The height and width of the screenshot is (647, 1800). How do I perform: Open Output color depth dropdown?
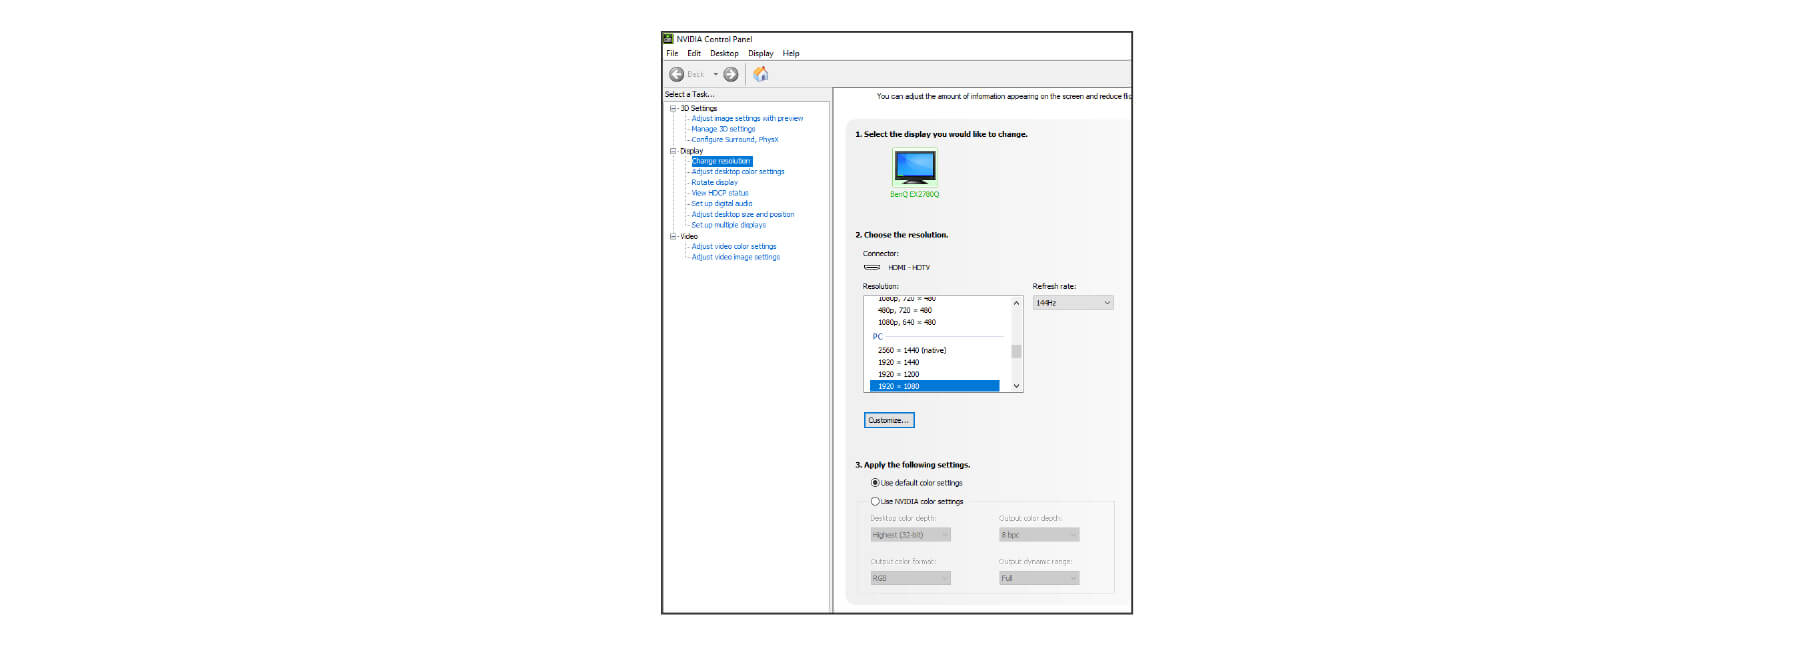(x=1039, y=535)
